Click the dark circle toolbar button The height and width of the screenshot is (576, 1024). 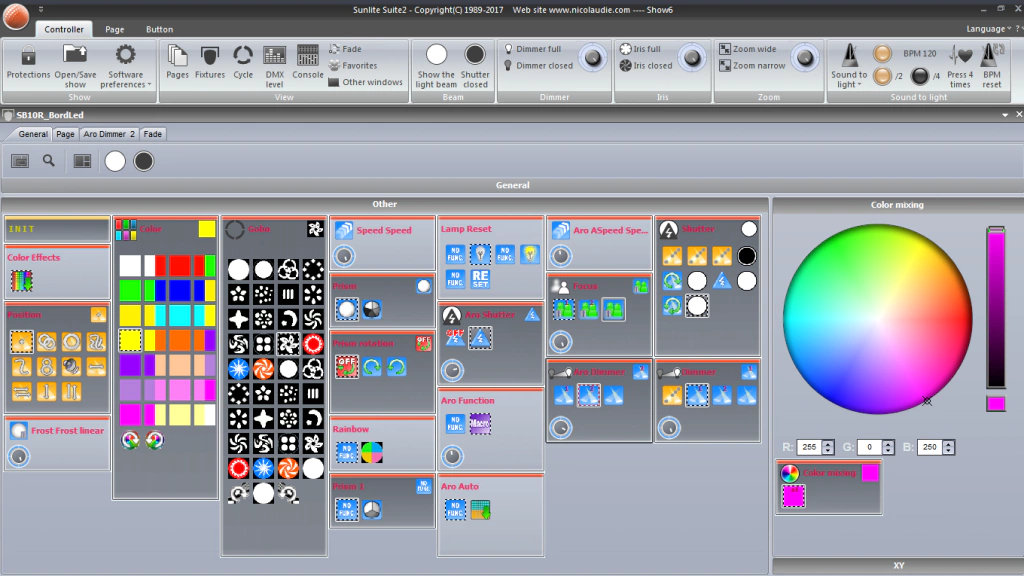pyautogui.click(x=144, y=161)
